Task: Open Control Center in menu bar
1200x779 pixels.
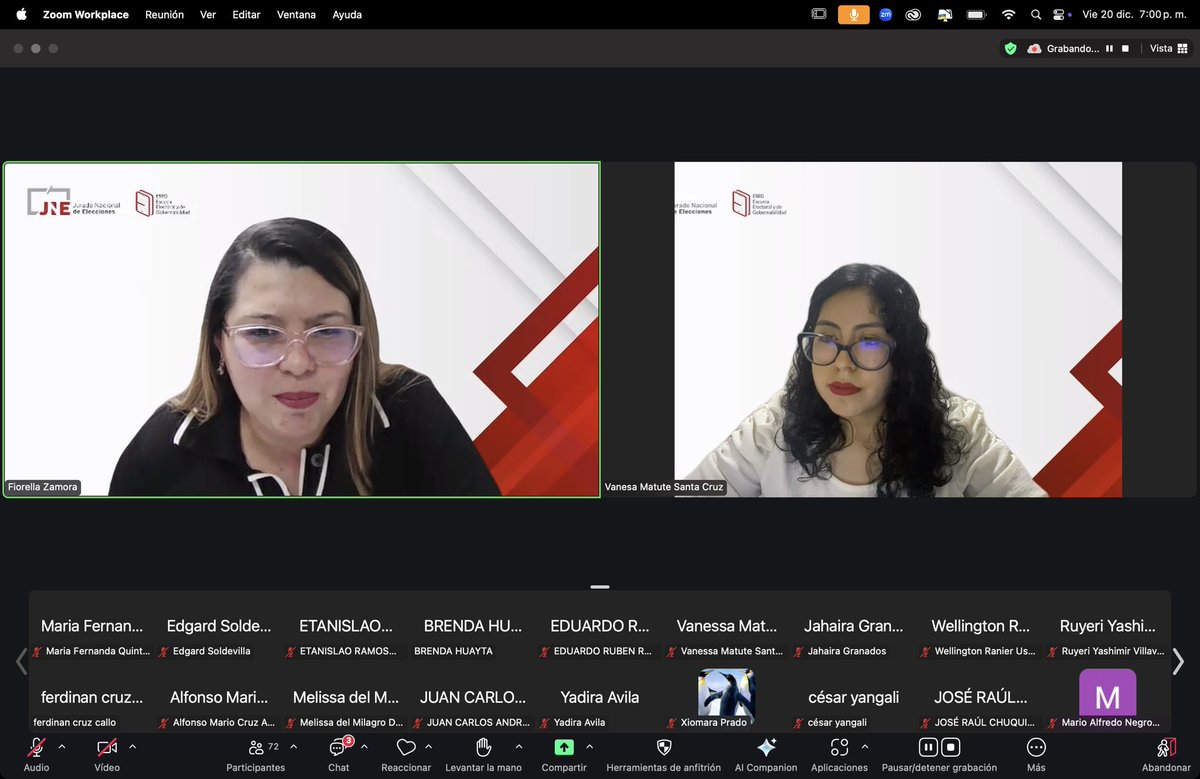Action: [1060, 14]
